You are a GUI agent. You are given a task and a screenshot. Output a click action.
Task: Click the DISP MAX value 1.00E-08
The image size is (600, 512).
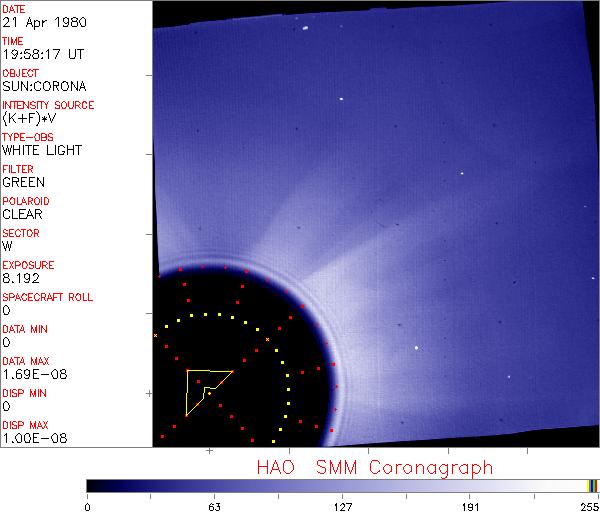tap(32, 438)
